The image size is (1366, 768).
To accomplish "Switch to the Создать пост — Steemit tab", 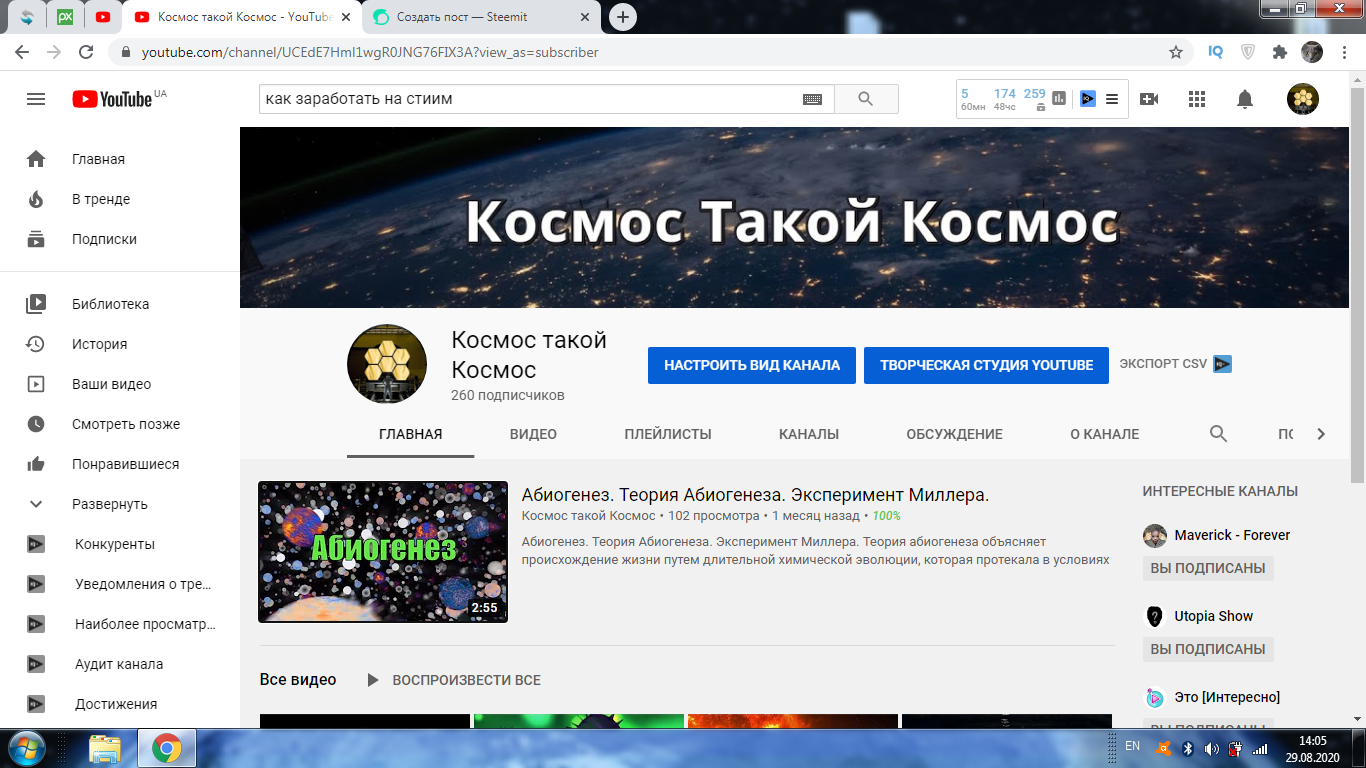I will 482,17.
